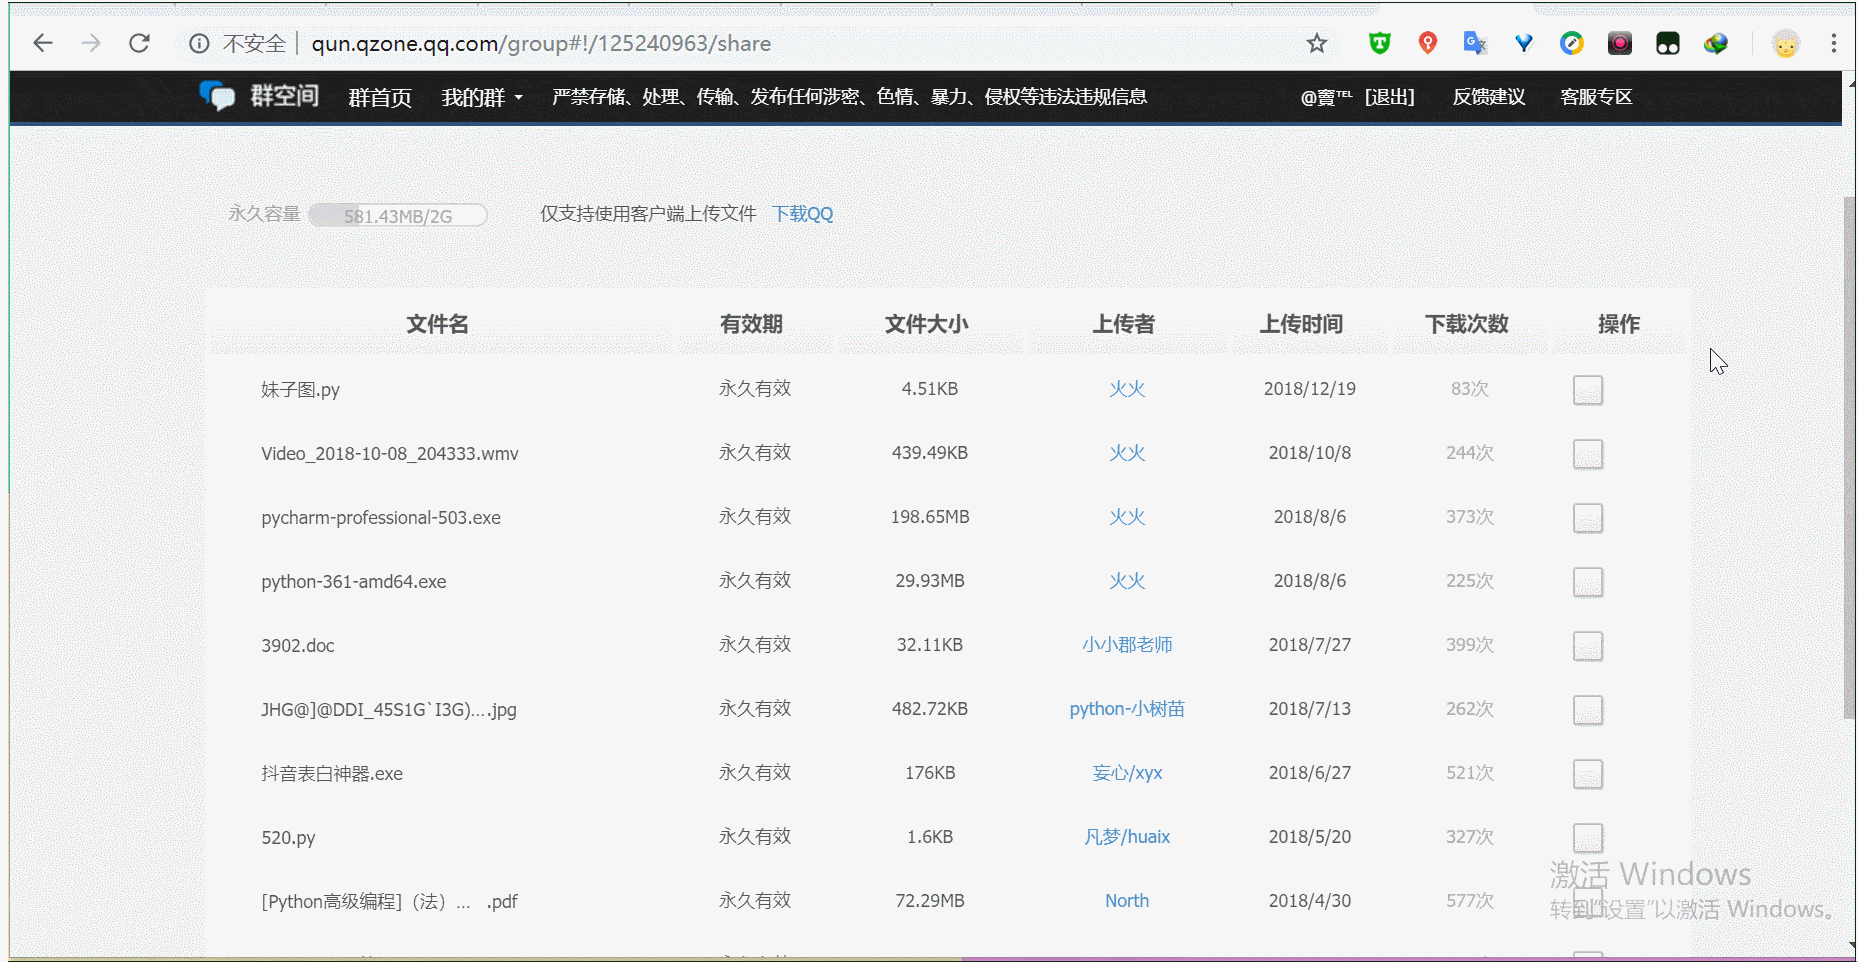Viewport: 1858px width, 962px height.
Task: Open the Chrome profile avatar
Action: click(x=1786, y=43)
